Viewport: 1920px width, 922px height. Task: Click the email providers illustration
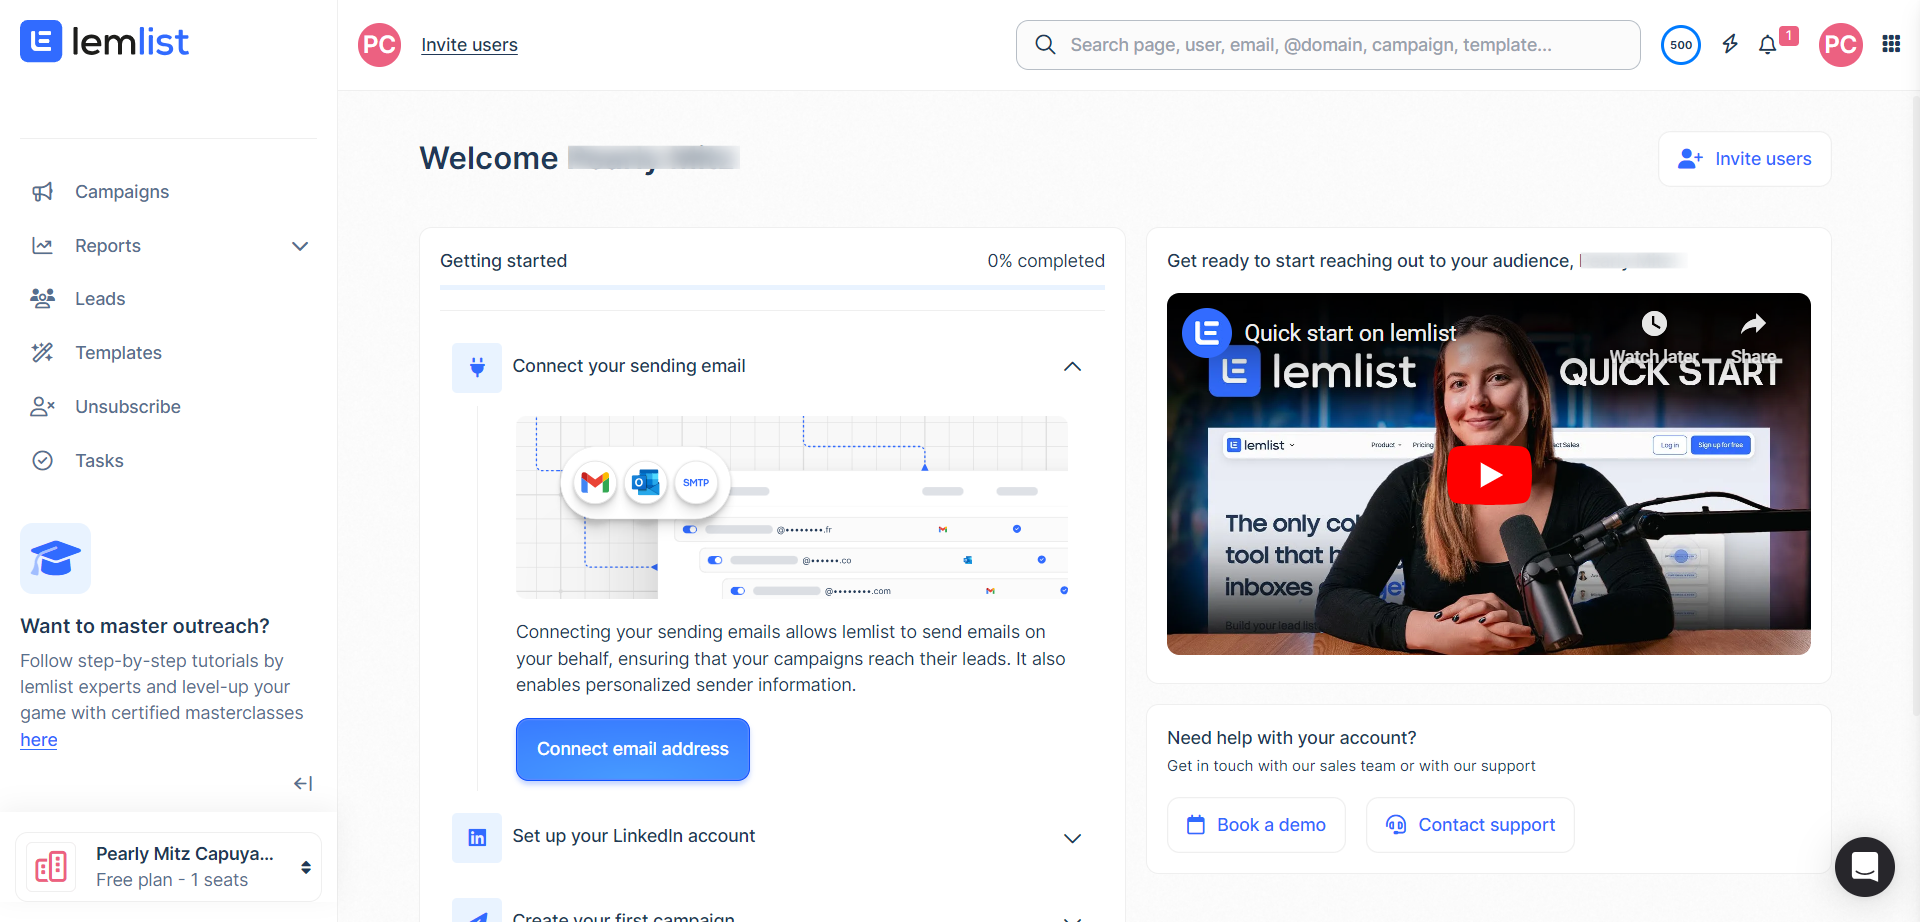792,507
